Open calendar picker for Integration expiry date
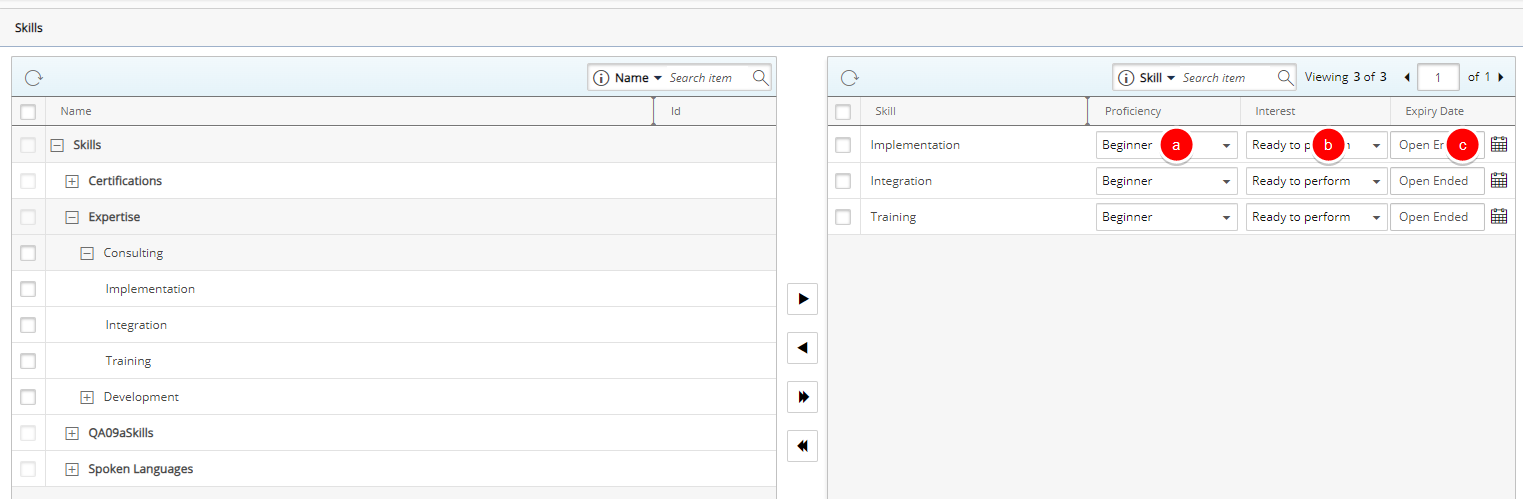 1498,181
